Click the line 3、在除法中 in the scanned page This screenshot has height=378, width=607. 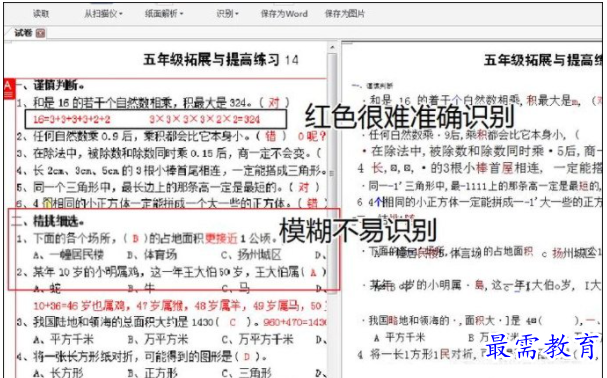point(169,153)
